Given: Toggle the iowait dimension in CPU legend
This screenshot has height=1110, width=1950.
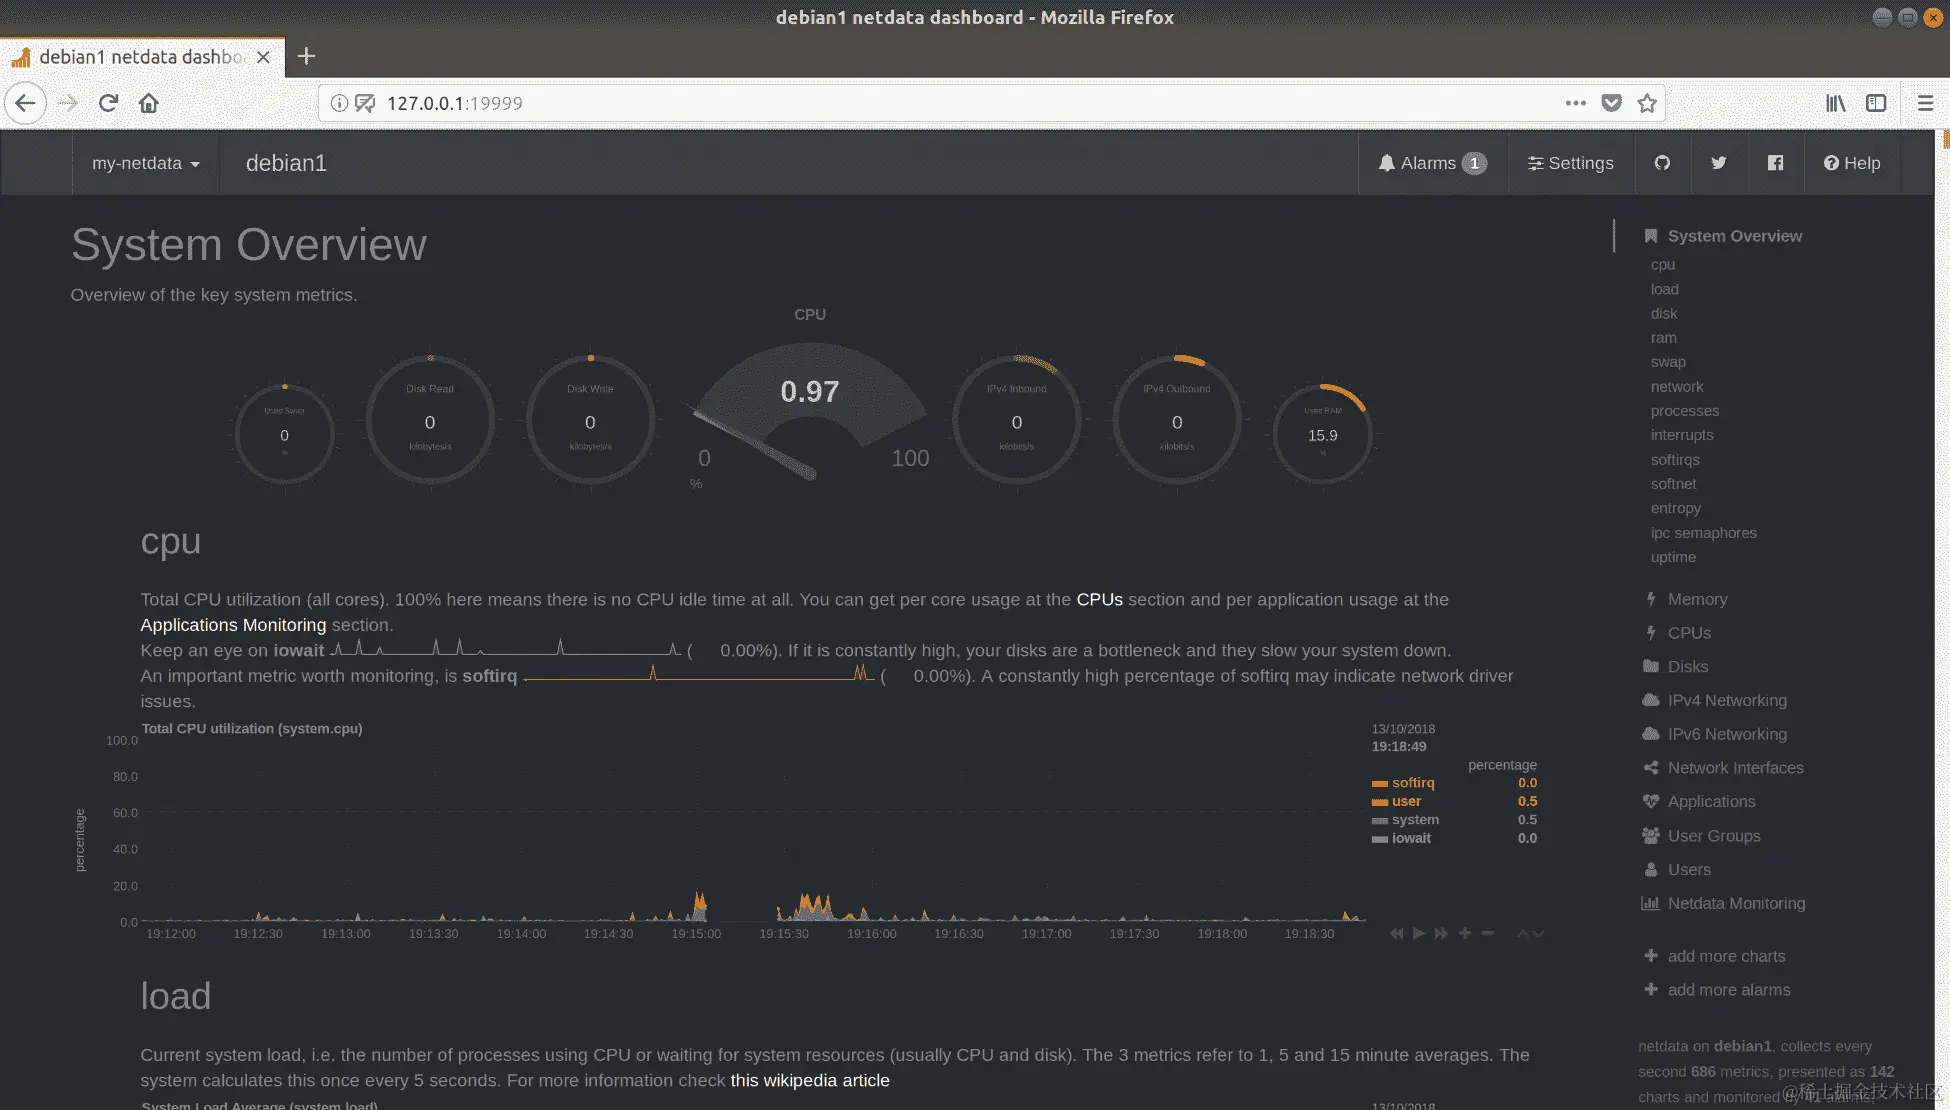Looking at the screenshot, I should pos(1410,838).
